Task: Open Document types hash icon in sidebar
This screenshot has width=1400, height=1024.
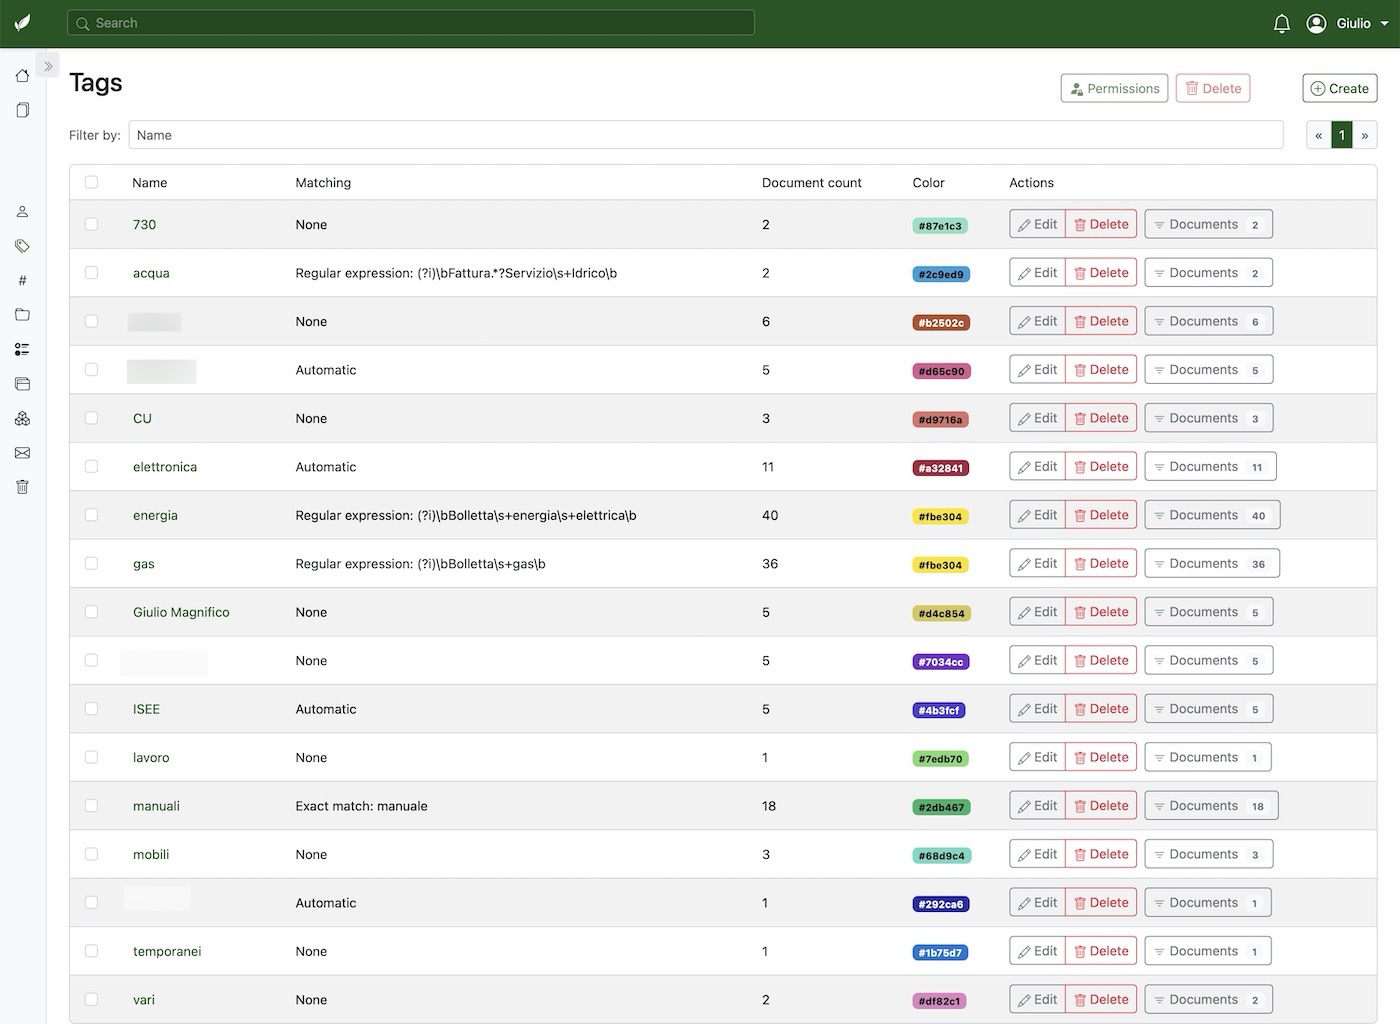Action: point(22,281)
